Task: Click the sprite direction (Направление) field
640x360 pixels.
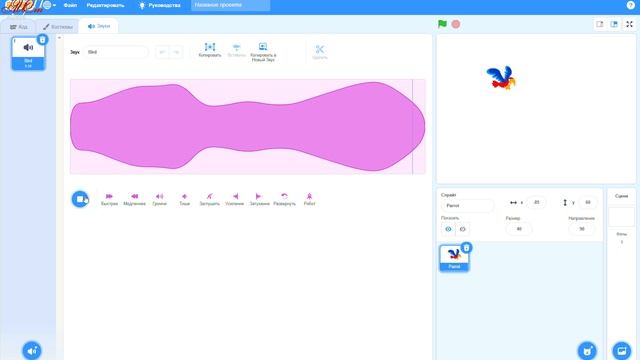Action: tap(582, 229)
